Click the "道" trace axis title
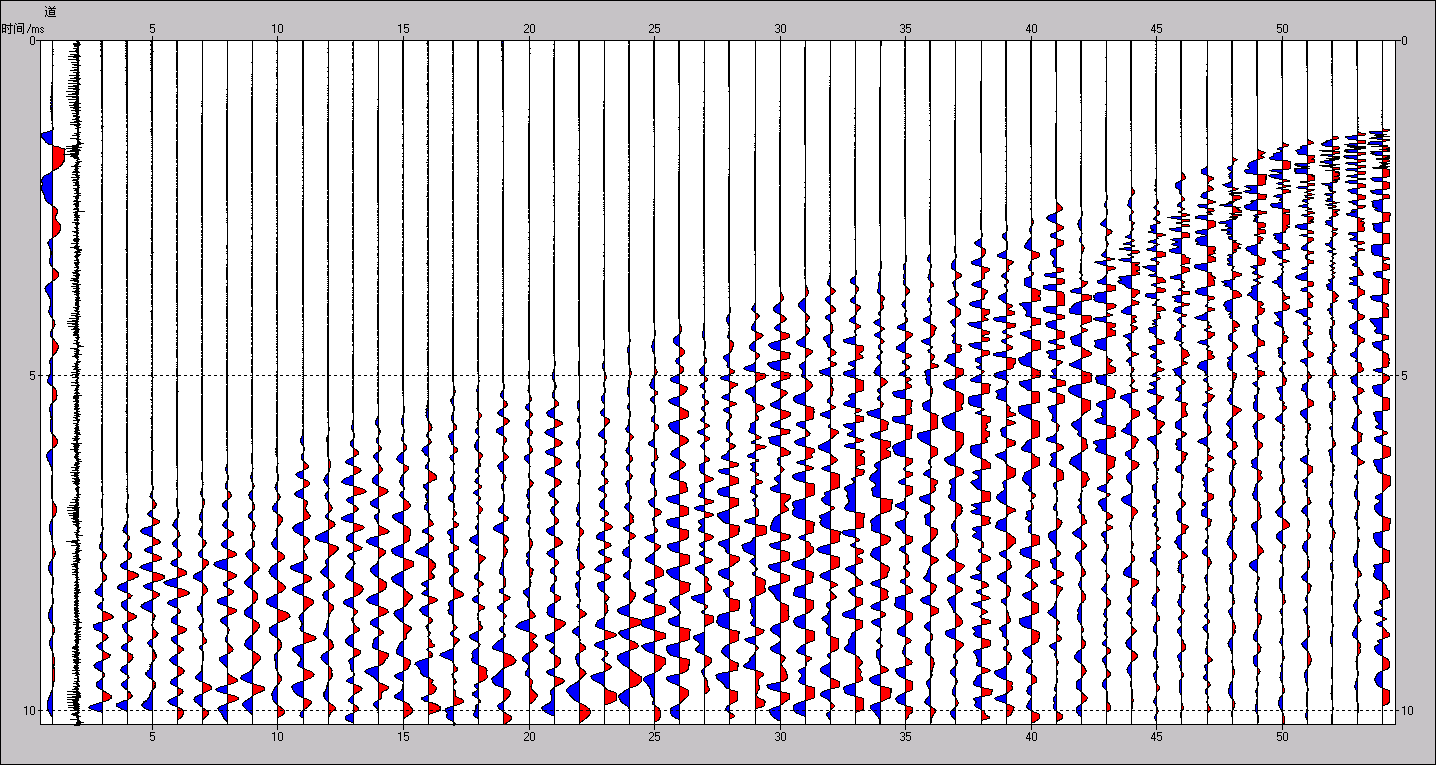This screenshot has height=765, width=1436. tap(50, 10)
